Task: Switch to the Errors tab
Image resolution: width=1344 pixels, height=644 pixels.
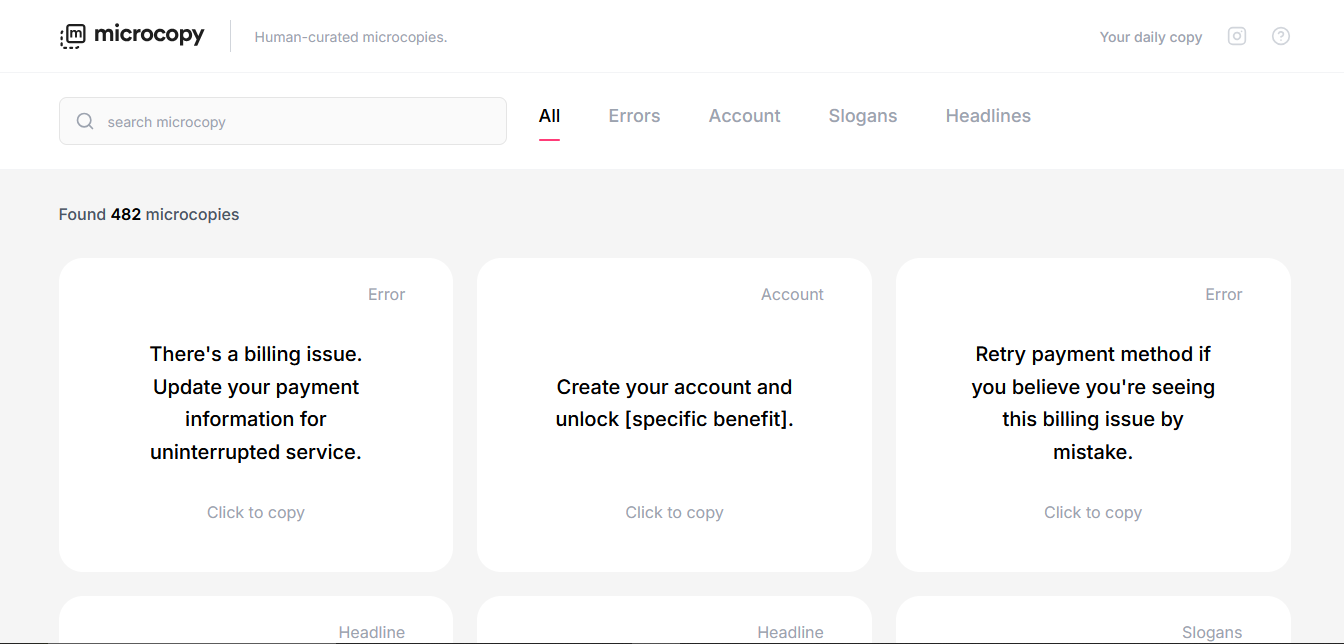Action: coord(634,116)
